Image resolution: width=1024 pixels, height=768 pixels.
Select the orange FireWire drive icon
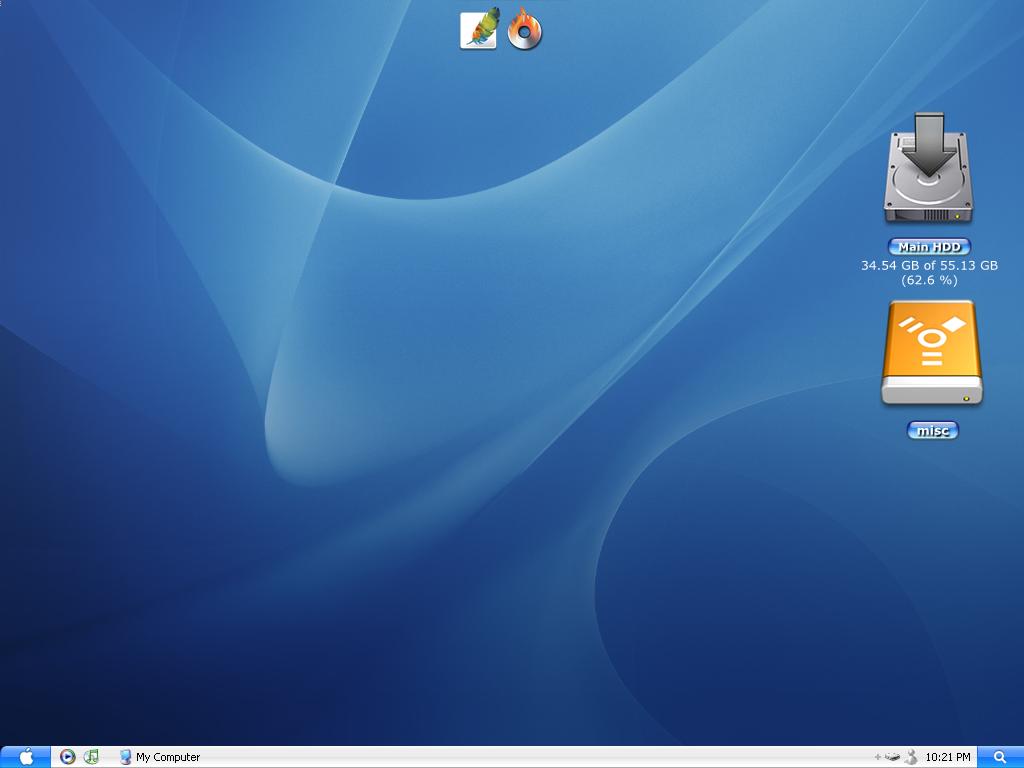click(931, 354)
